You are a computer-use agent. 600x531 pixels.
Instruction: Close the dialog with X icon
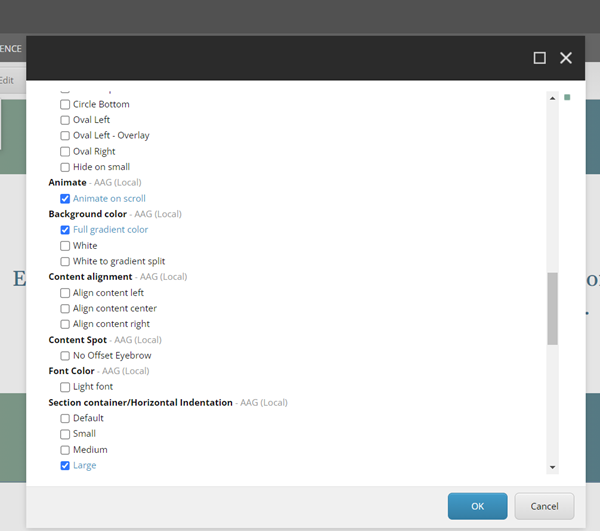point(566,58)
